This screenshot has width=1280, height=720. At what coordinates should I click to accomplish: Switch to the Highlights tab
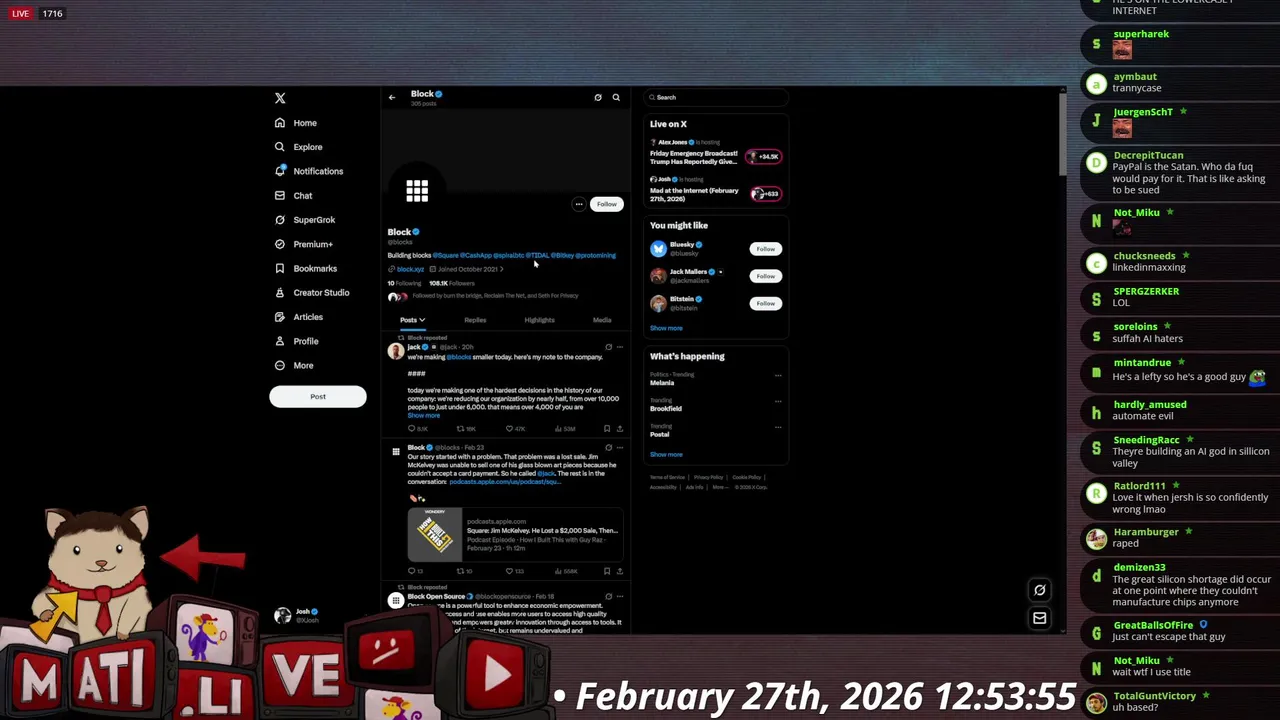(539, 320)
